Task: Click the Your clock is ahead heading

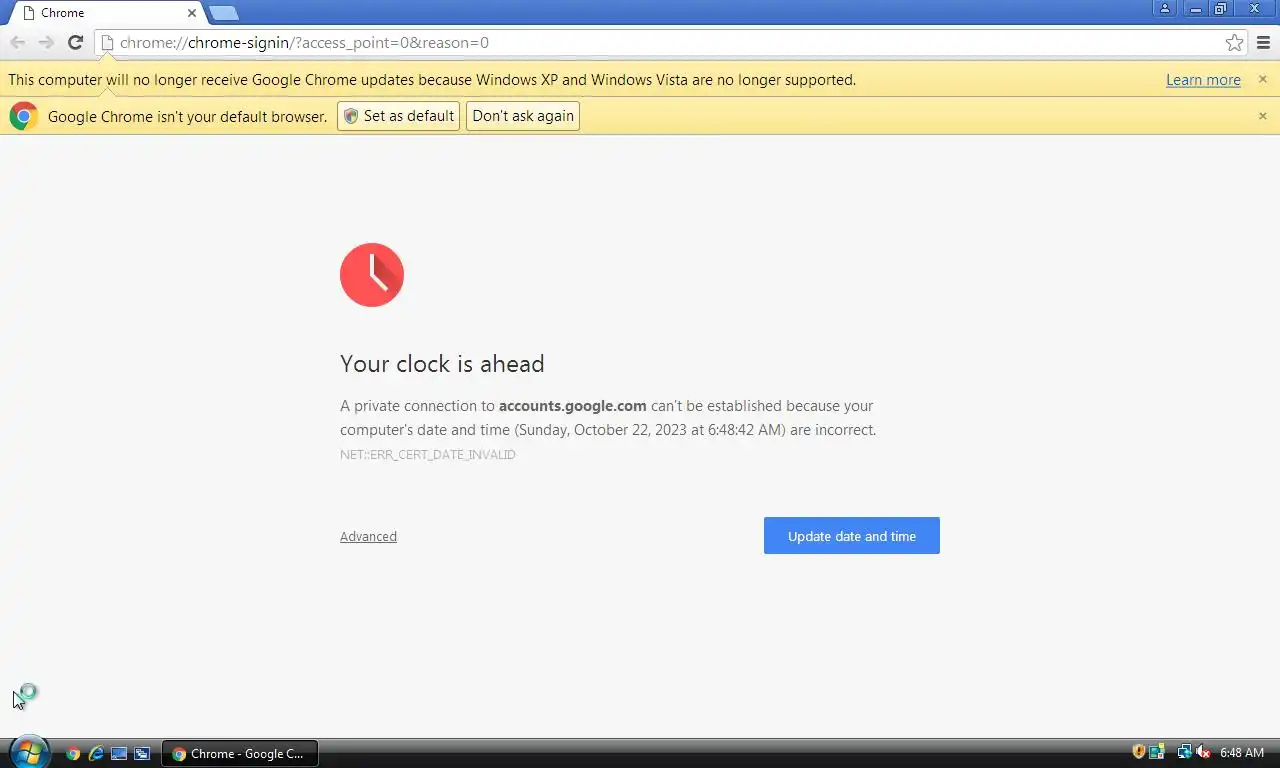Action: [442, 364]
